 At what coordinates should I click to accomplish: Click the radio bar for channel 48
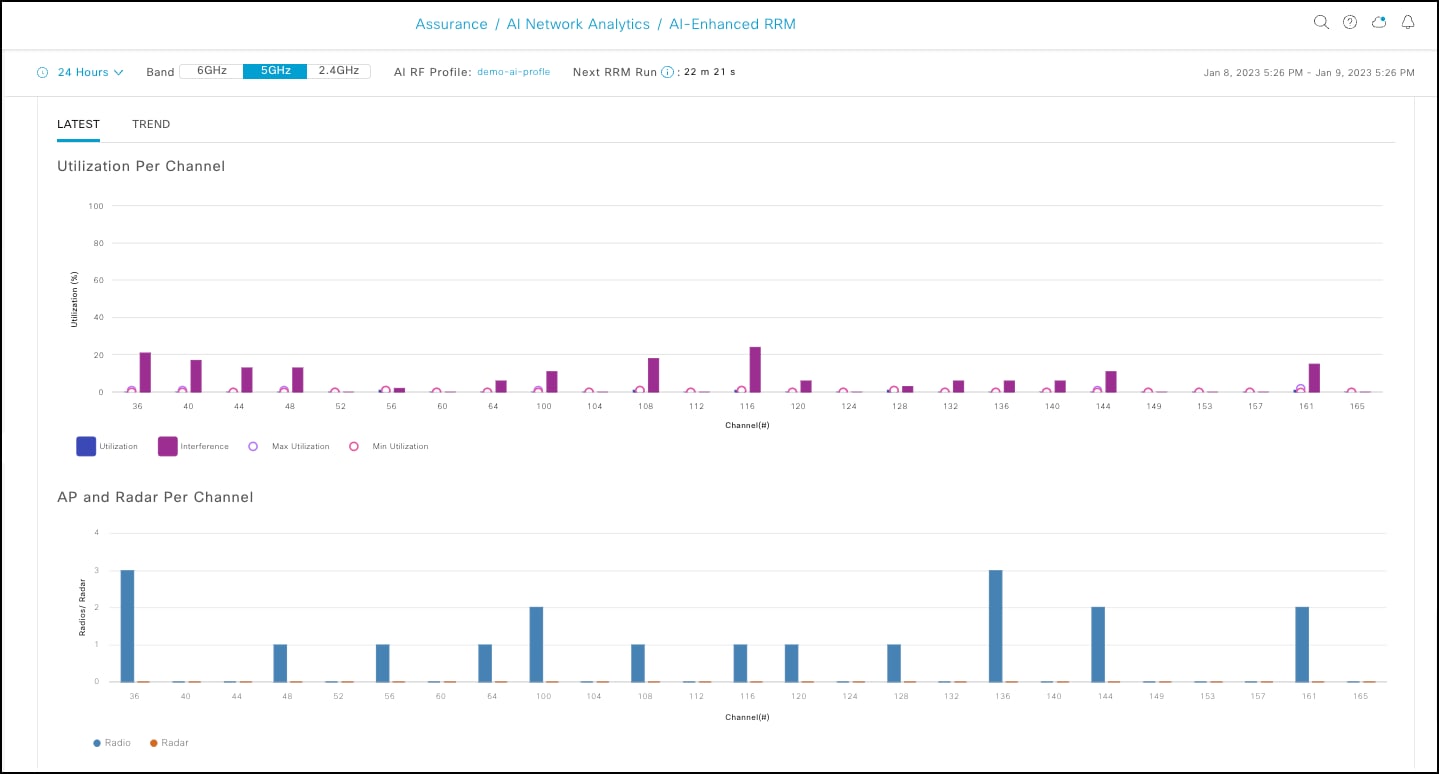[280, 663]
